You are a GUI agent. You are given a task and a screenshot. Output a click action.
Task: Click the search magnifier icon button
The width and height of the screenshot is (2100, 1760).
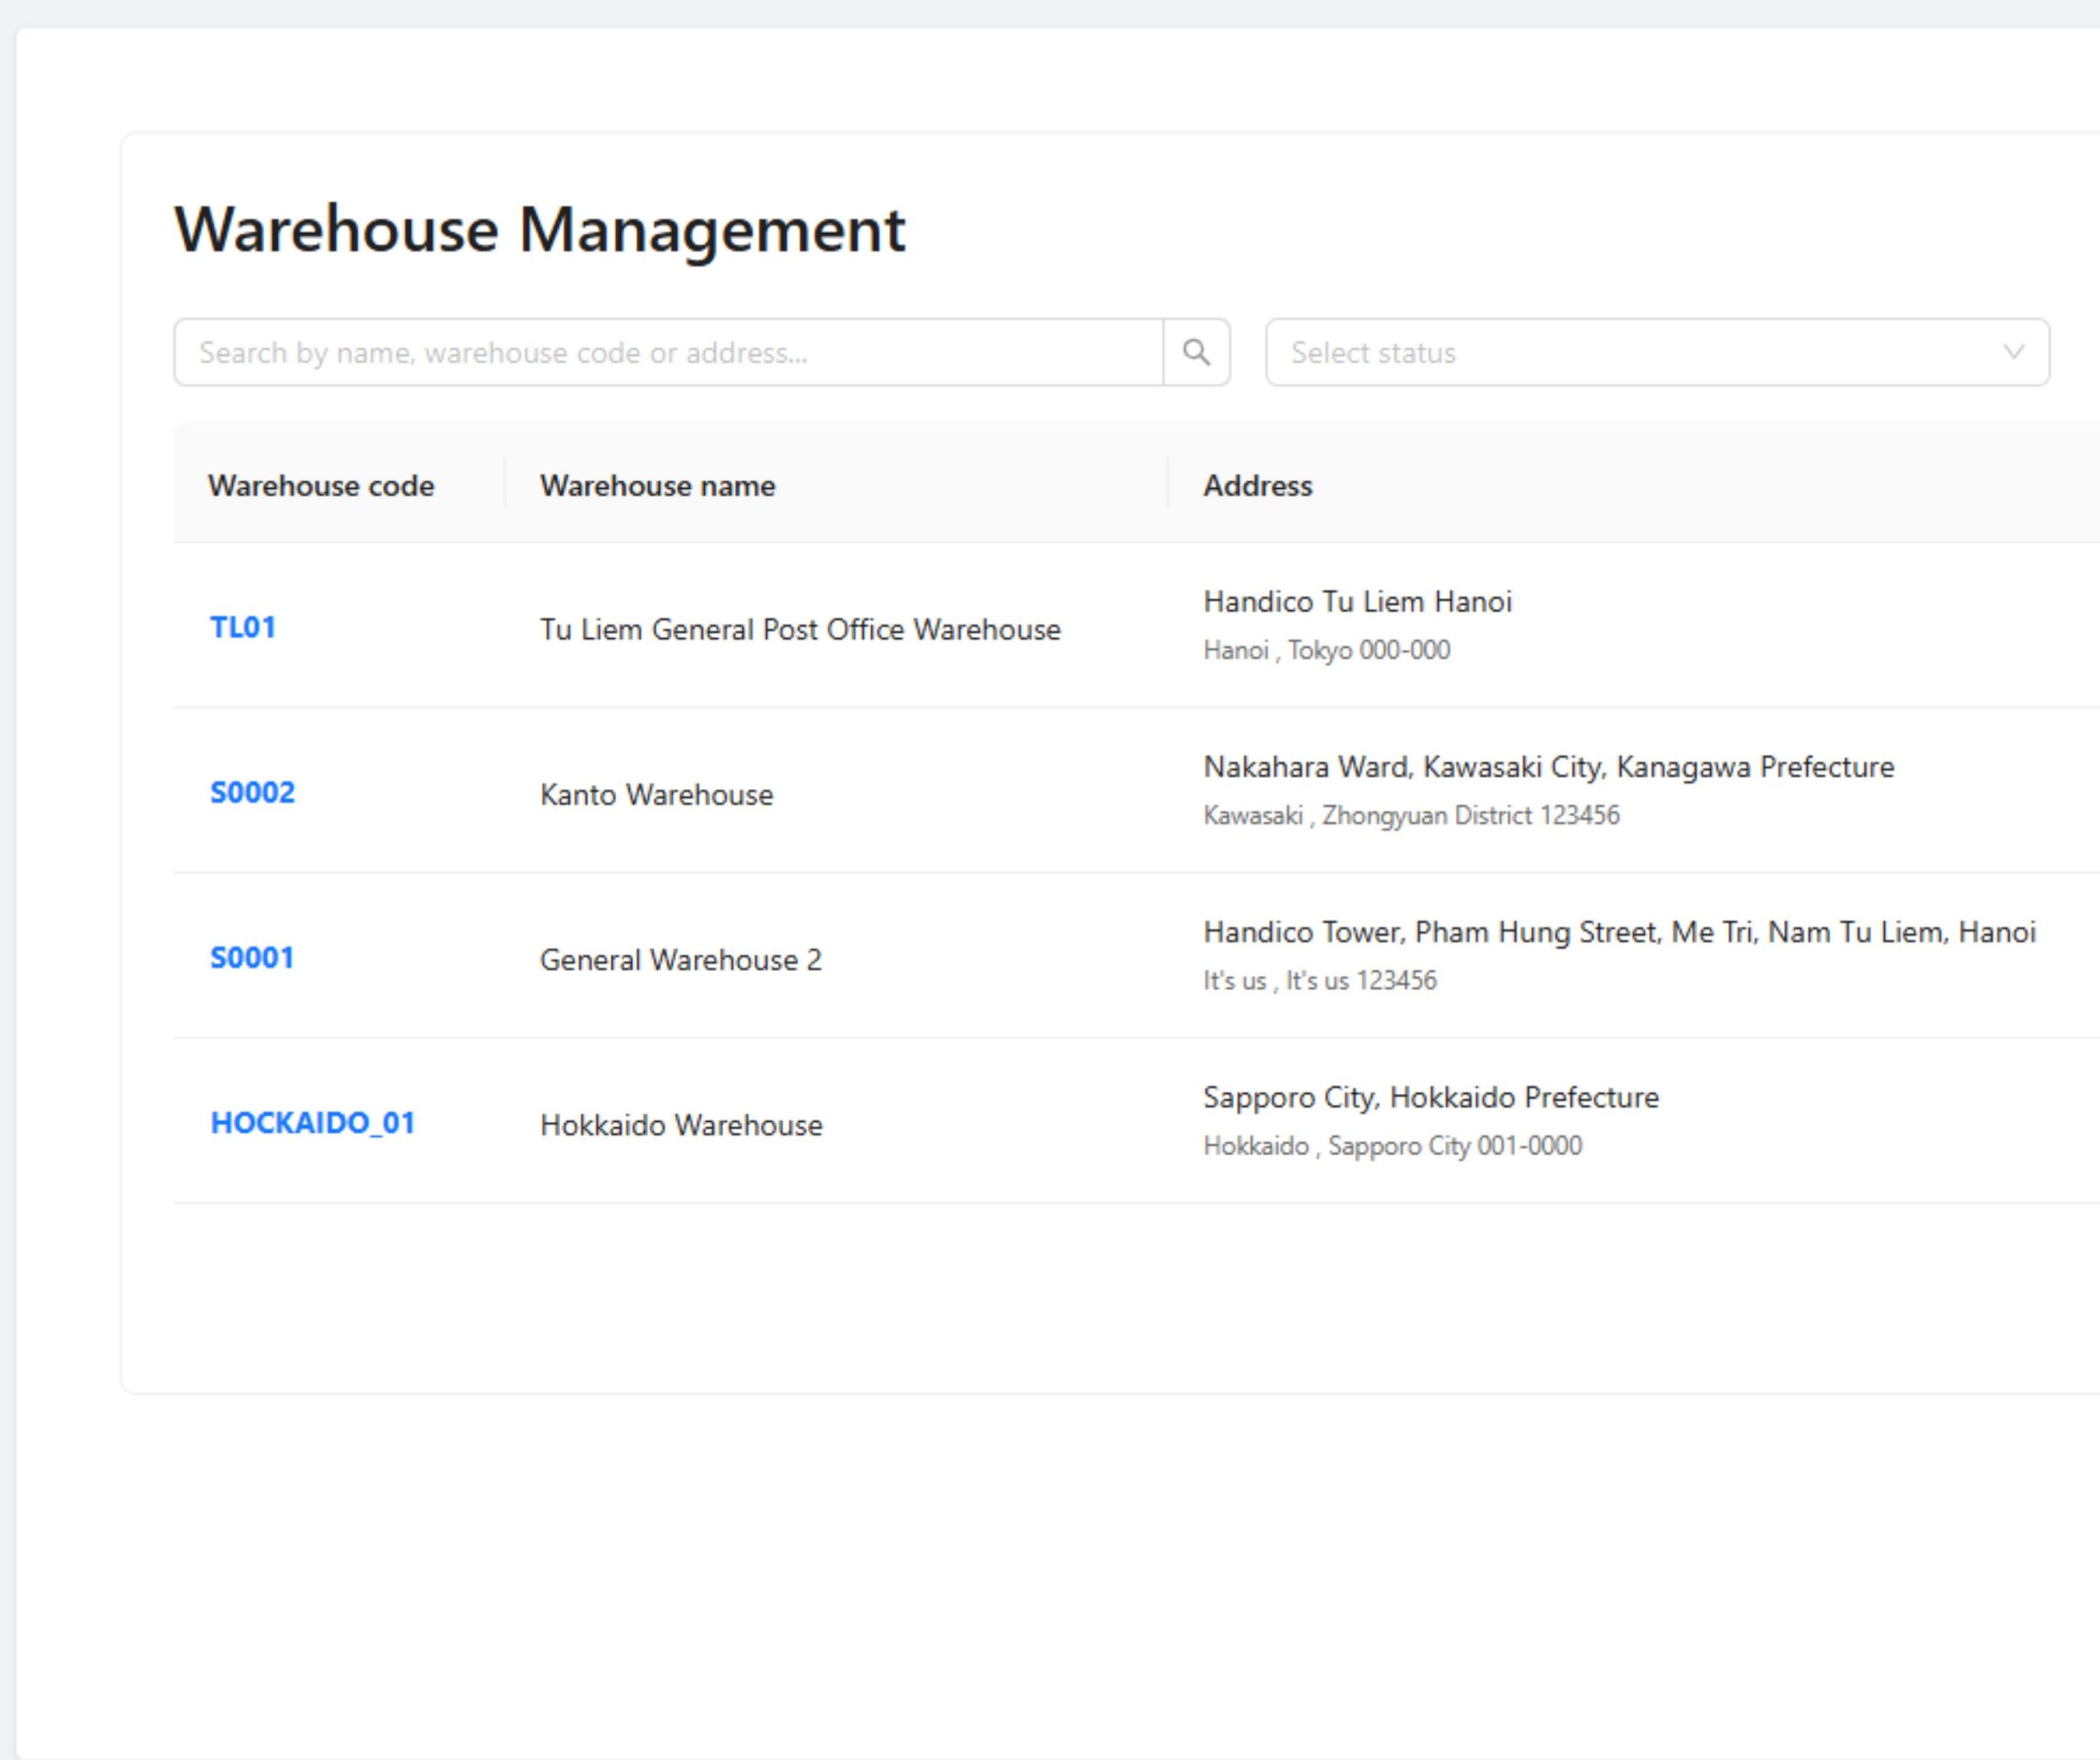1196,352
